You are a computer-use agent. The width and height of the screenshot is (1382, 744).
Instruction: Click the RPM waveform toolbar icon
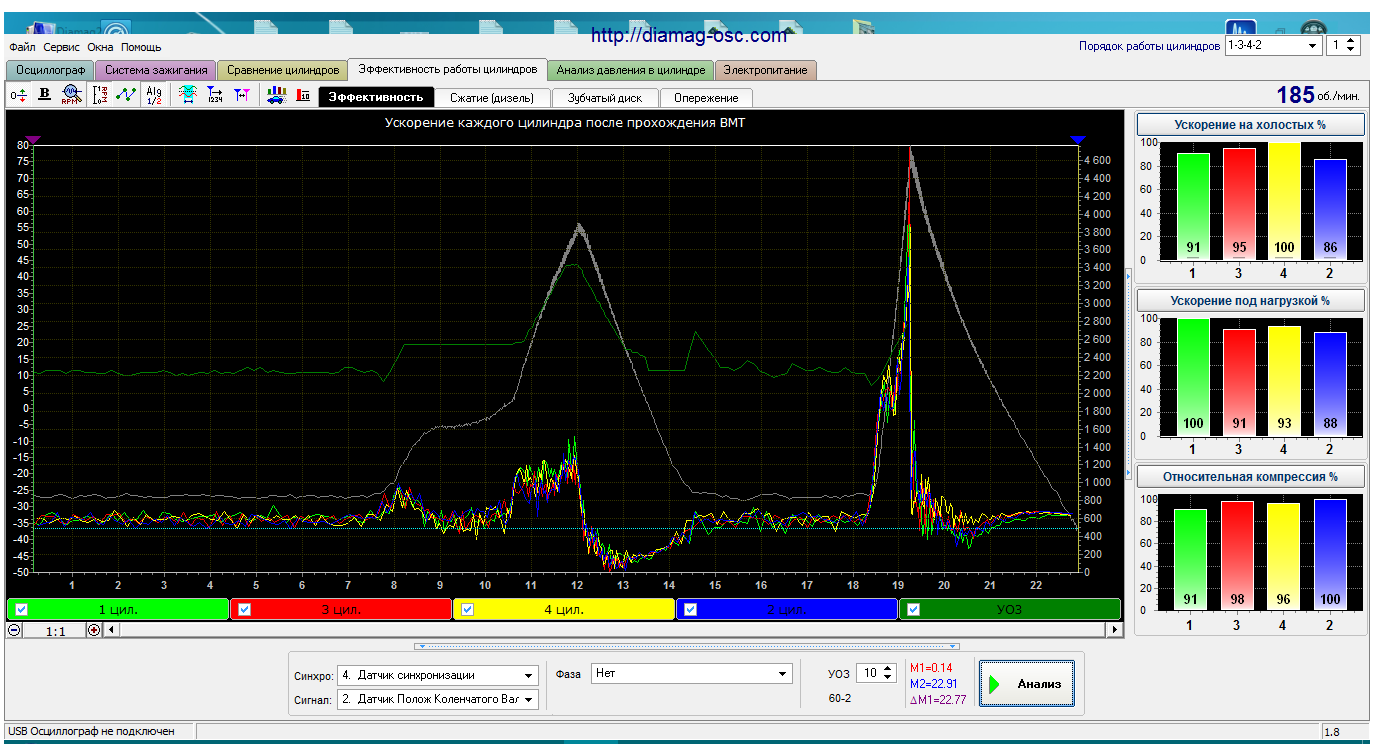click(x=70, y=95)
